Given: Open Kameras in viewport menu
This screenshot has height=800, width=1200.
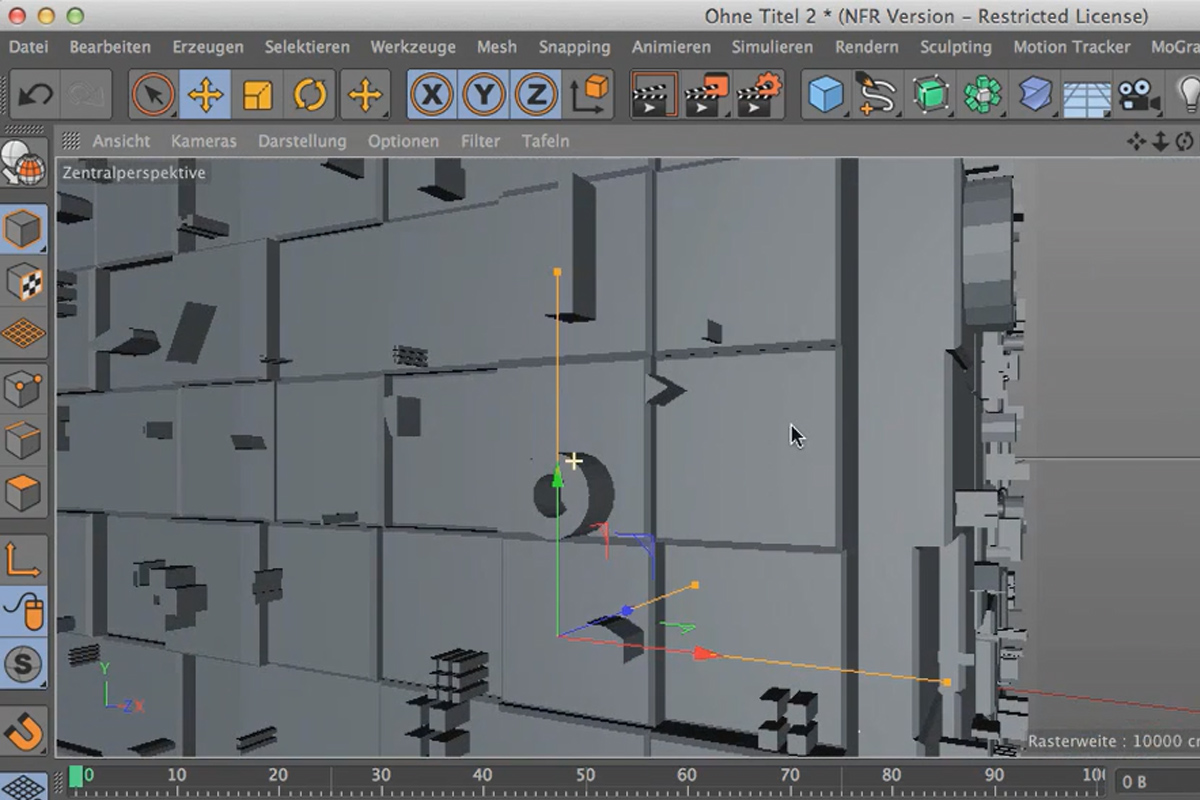Looking at the screenshot, I should pyautogui.click(x=204, y=141).
